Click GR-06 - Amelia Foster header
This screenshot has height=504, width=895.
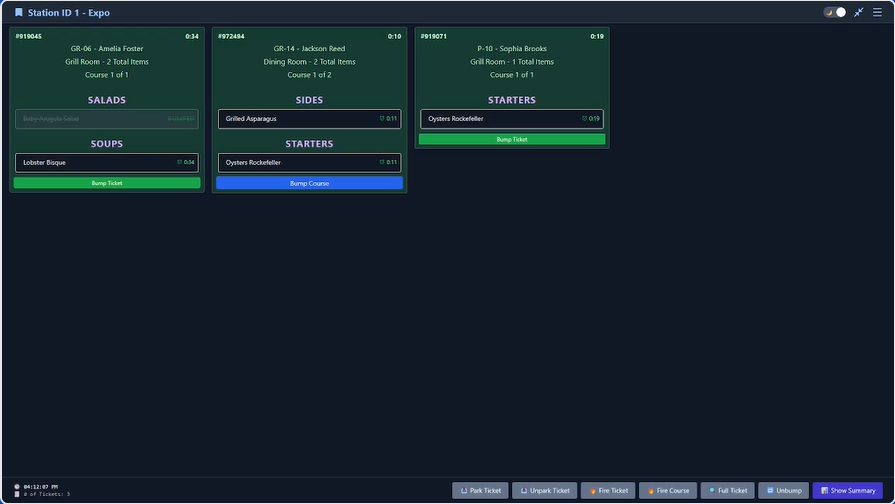[x=107, y=49]
